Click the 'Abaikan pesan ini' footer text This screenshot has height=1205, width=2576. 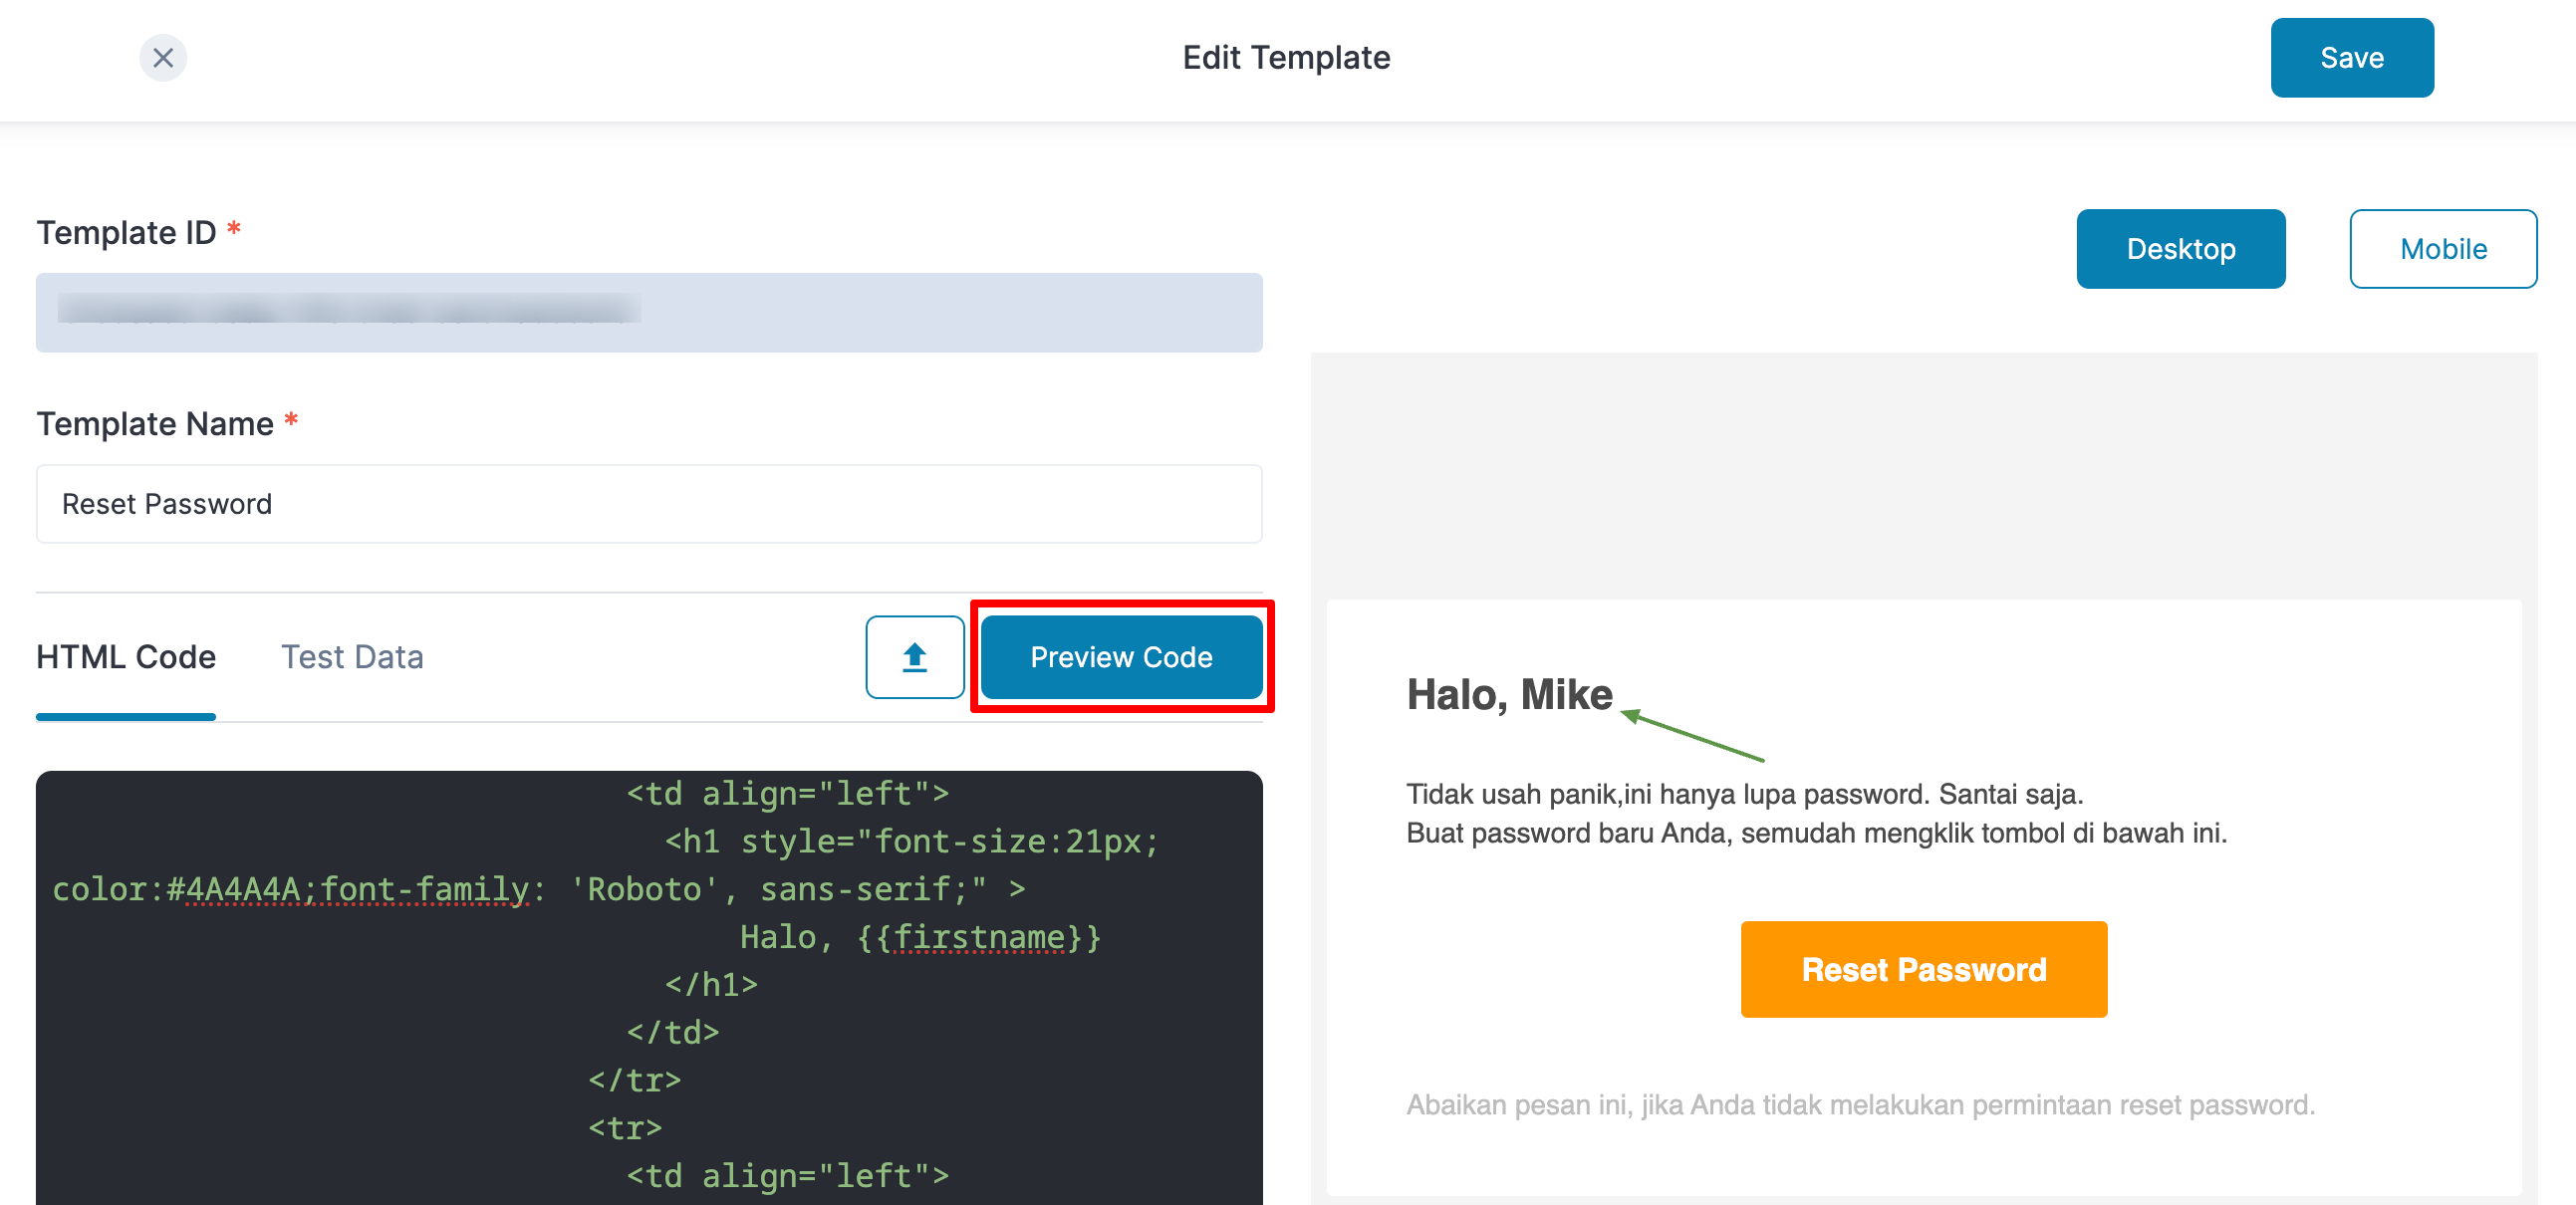click(x=1860, y=1105)
